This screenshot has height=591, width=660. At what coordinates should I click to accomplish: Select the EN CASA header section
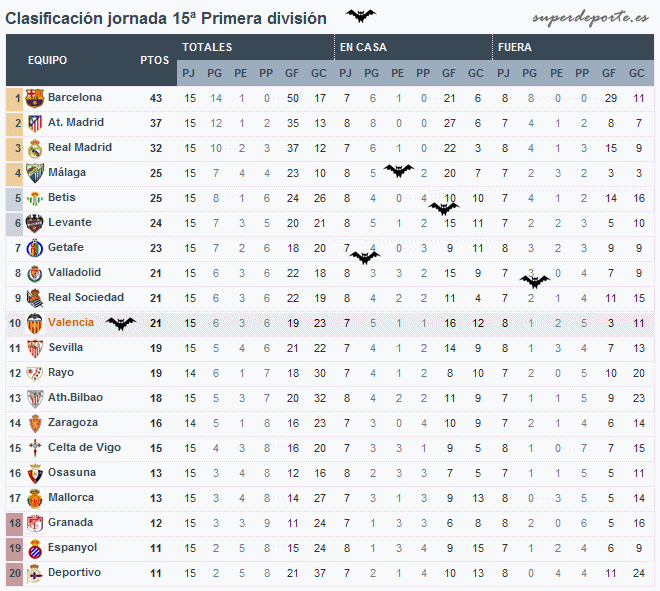(x=413, y=47)
